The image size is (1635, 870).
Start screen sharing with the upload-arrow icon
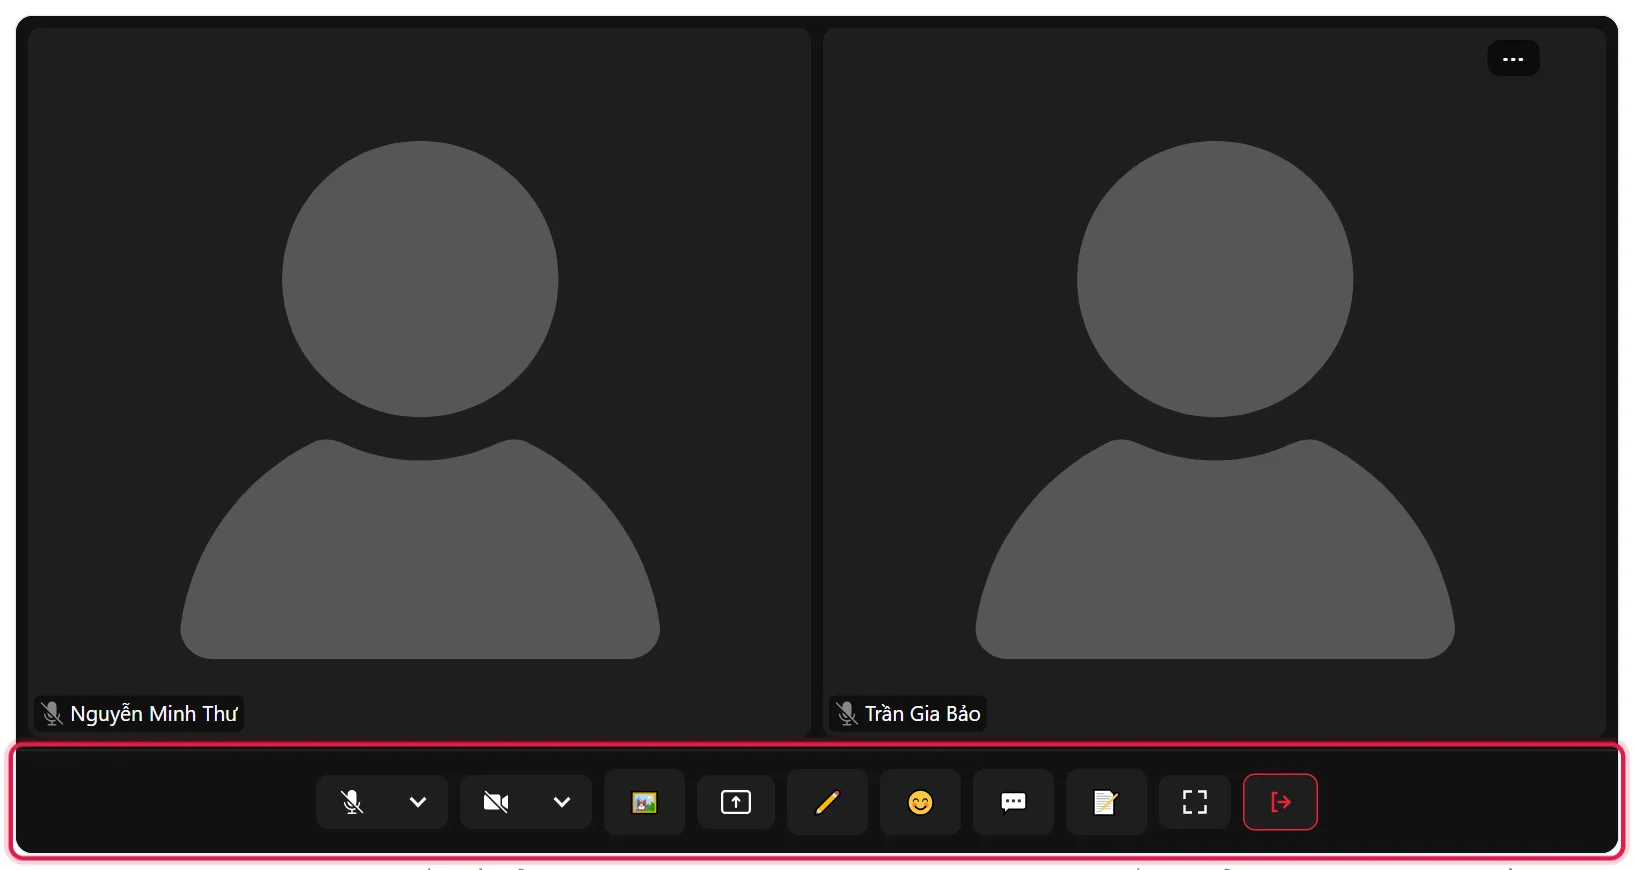click(736, 802)
